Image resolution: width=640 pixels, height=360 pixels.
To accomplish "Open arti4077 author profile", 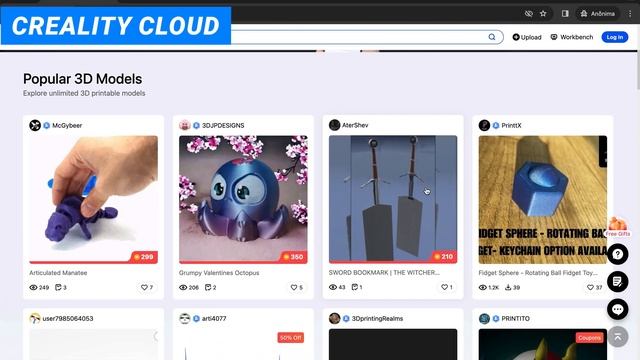I will point(214,318).
